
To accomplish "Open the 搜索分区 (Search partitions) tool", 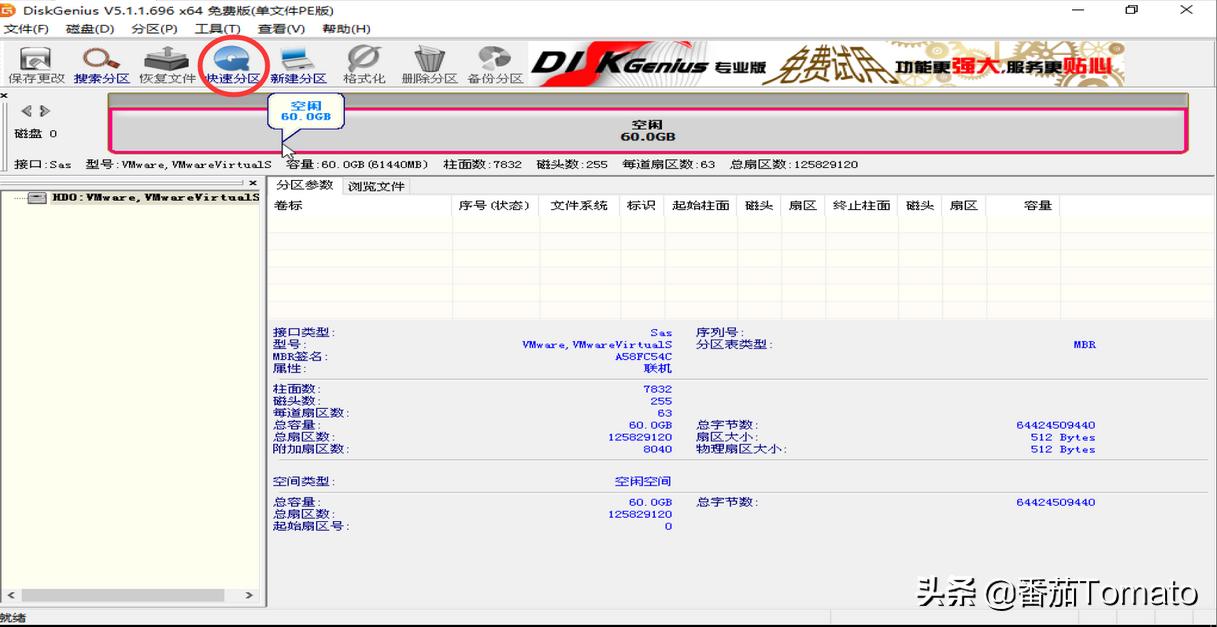I will pyautogui.click(x=102, y=65).
